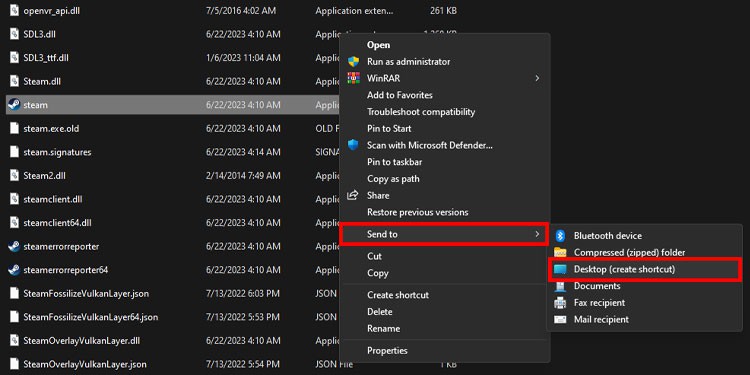Click the Documents icon in submenu
This screenshot has width=750, height=375.
(x=560, y=286)
